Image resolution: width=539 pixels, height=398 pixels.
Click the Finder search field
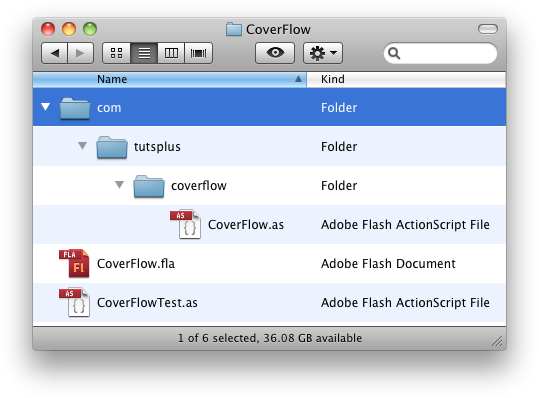coord(440,53)
